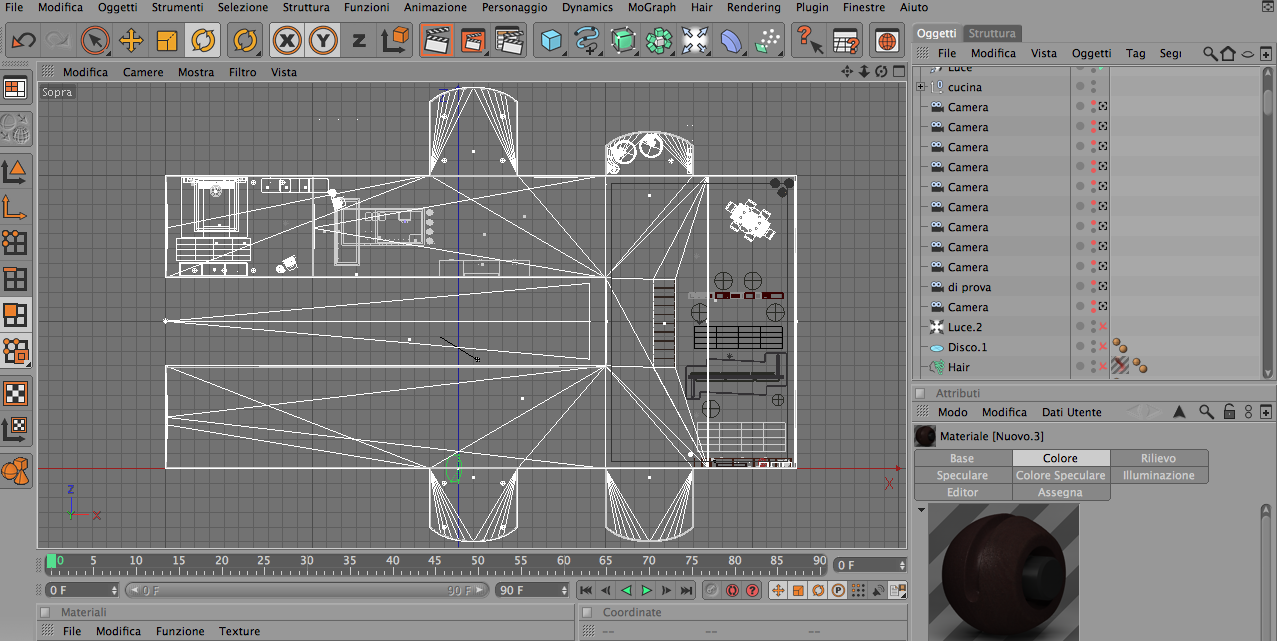Screen dimensions: 1277x641
Task: Toggle rotation keyframe recording
Action: click(818, 591)
